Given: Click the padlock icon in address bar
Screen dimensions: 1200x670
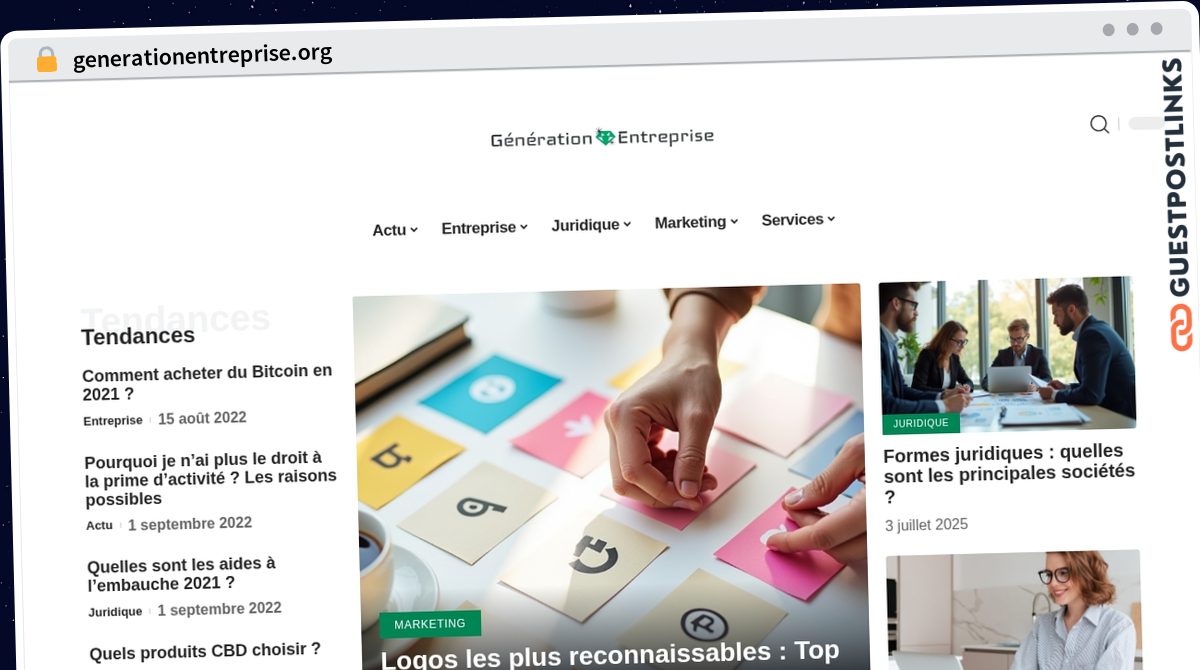Looking at the screenshot, I should coord(46,60).
